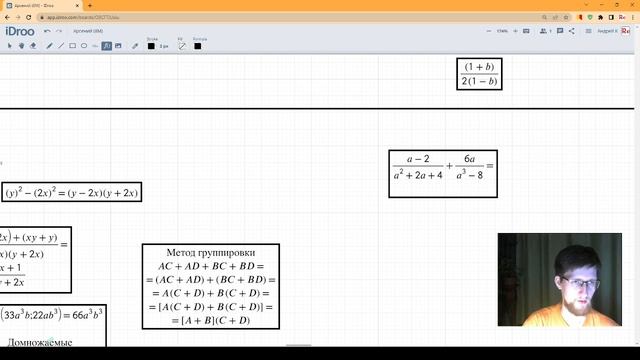Image resolution: width=640 pixels, height=360 pixels.
Task: Open the stroke width dropdown
Action: click(x=164, y=47)
